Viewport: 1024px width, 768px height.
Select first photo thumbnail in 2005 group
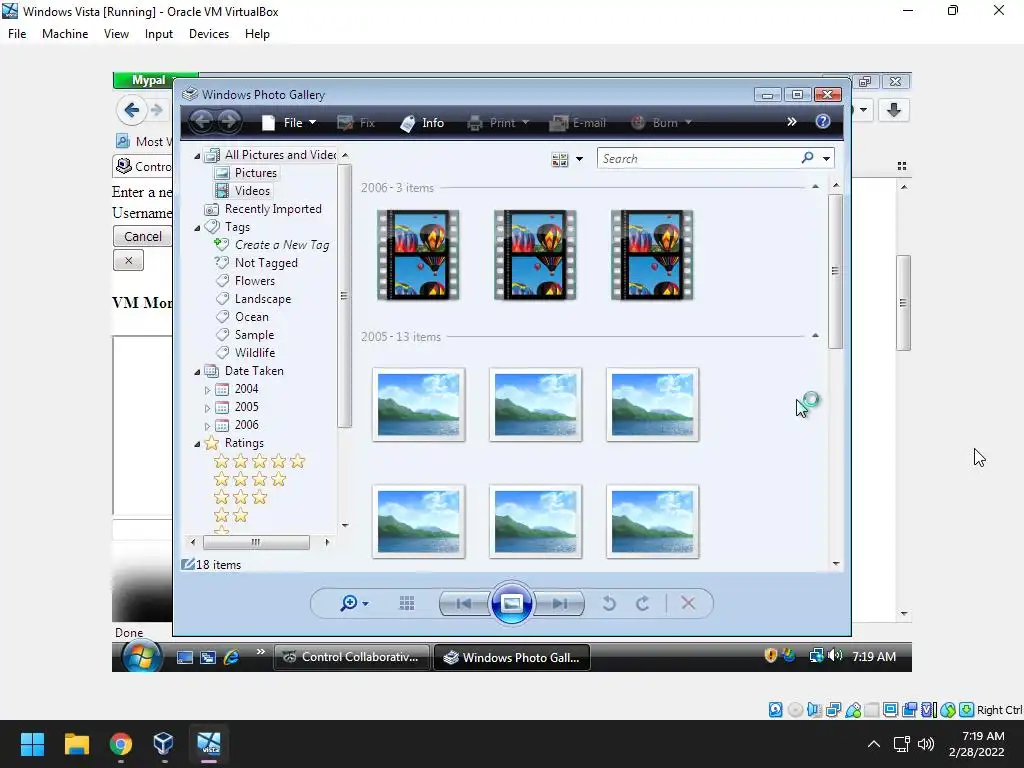pos(418,404)
